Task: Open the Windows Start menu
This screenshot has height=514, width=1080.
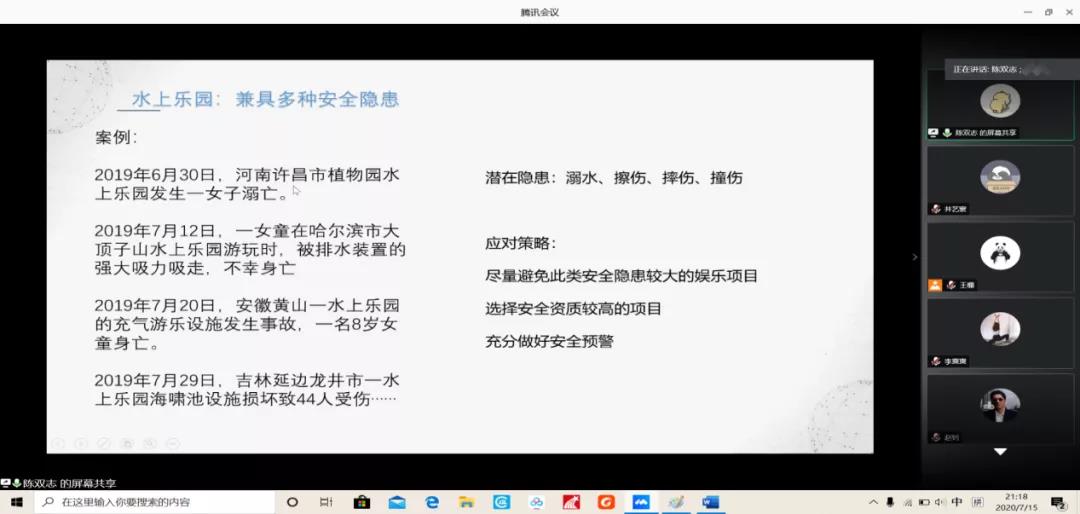Action: click(x=16, y=502)
